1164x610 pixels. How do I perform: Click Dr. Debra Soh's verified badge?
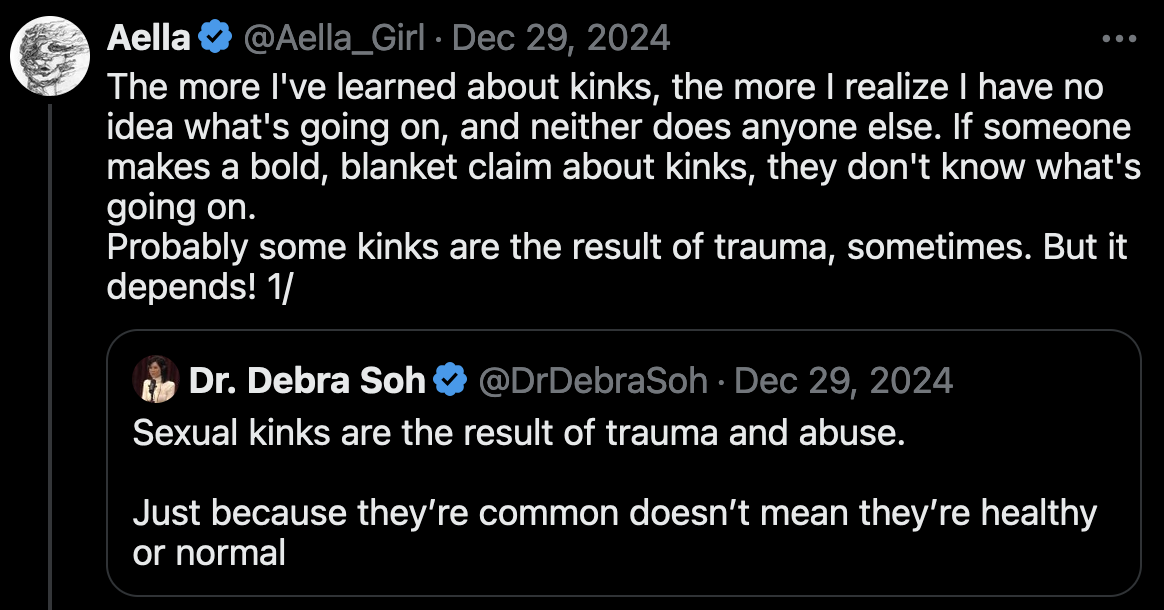[x=451, y=381]
